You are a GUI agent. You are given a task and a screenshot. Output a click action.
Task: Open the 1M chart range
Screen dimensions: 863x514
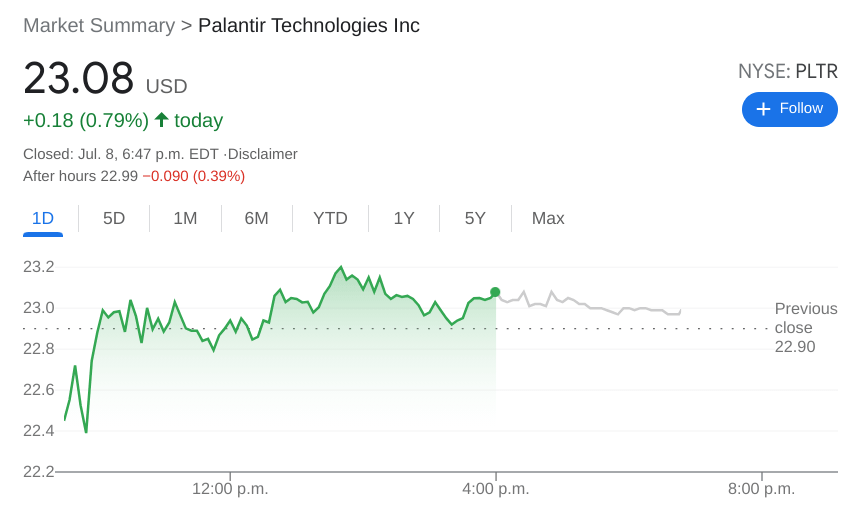[x=185, y=218]
